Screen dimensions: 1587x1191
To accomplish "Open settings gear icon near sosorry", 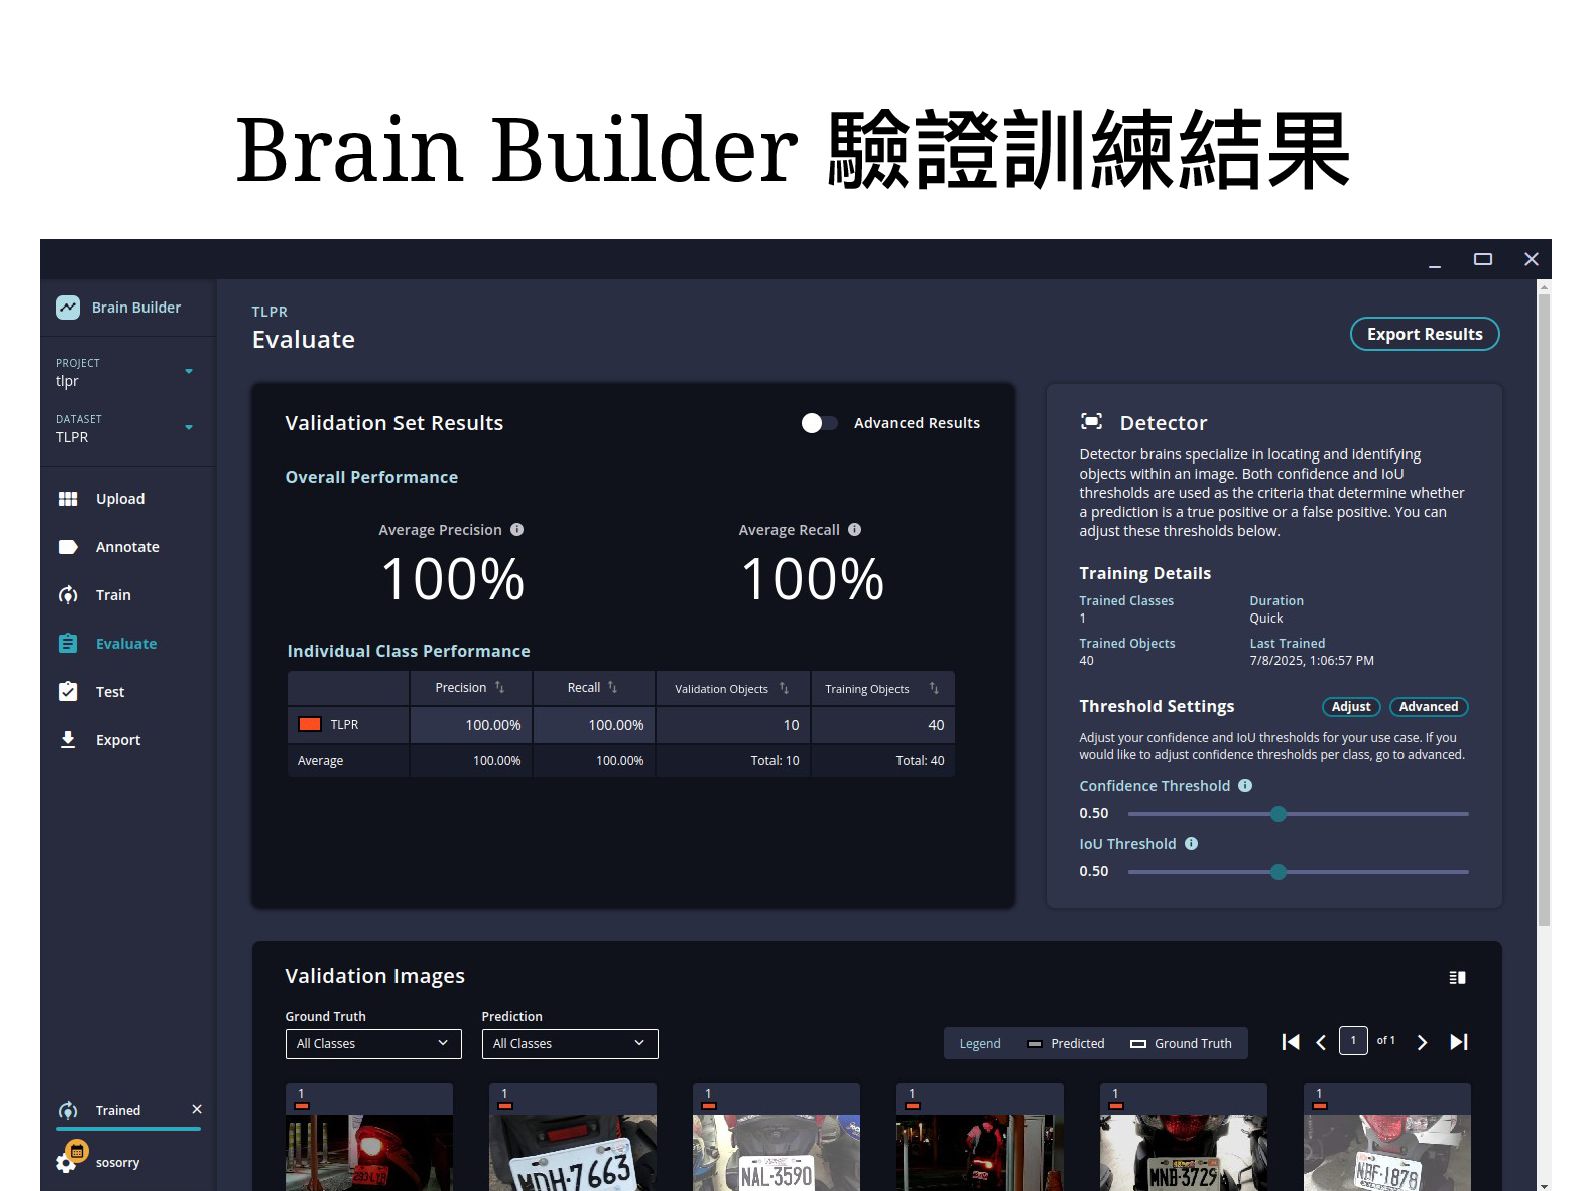I will coord(66,1164).
